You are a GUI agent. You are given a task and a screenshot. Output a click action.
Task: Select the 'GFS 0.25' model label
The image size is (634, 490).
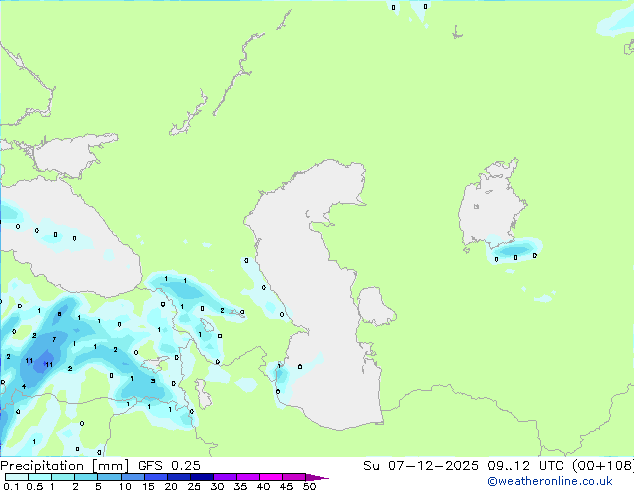[x=169, y=466]
